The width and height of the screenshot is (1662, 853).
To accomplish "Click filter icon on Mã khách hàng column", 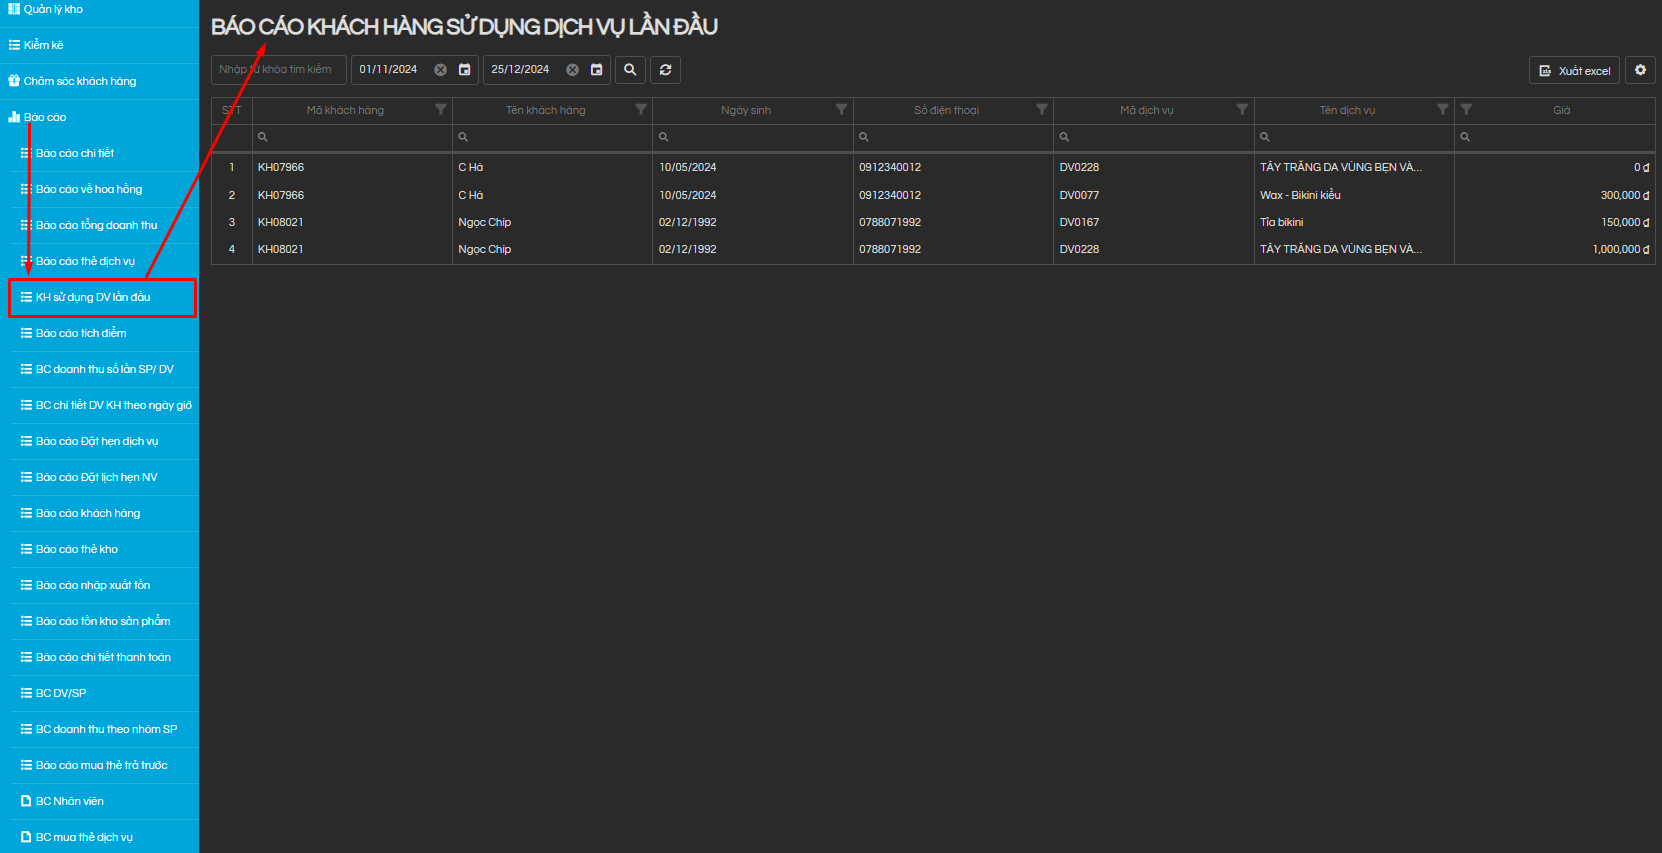I will tap(440, 110).
